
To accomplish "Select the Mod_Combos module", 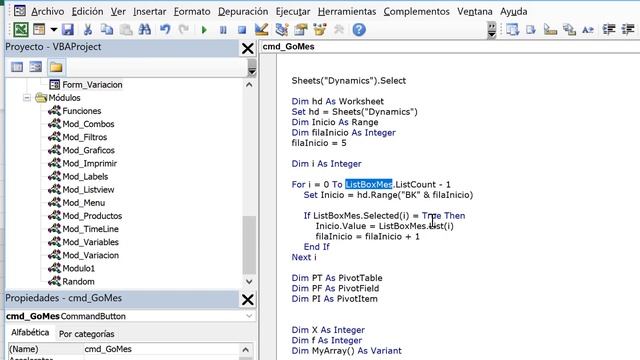I will (88, 124).
